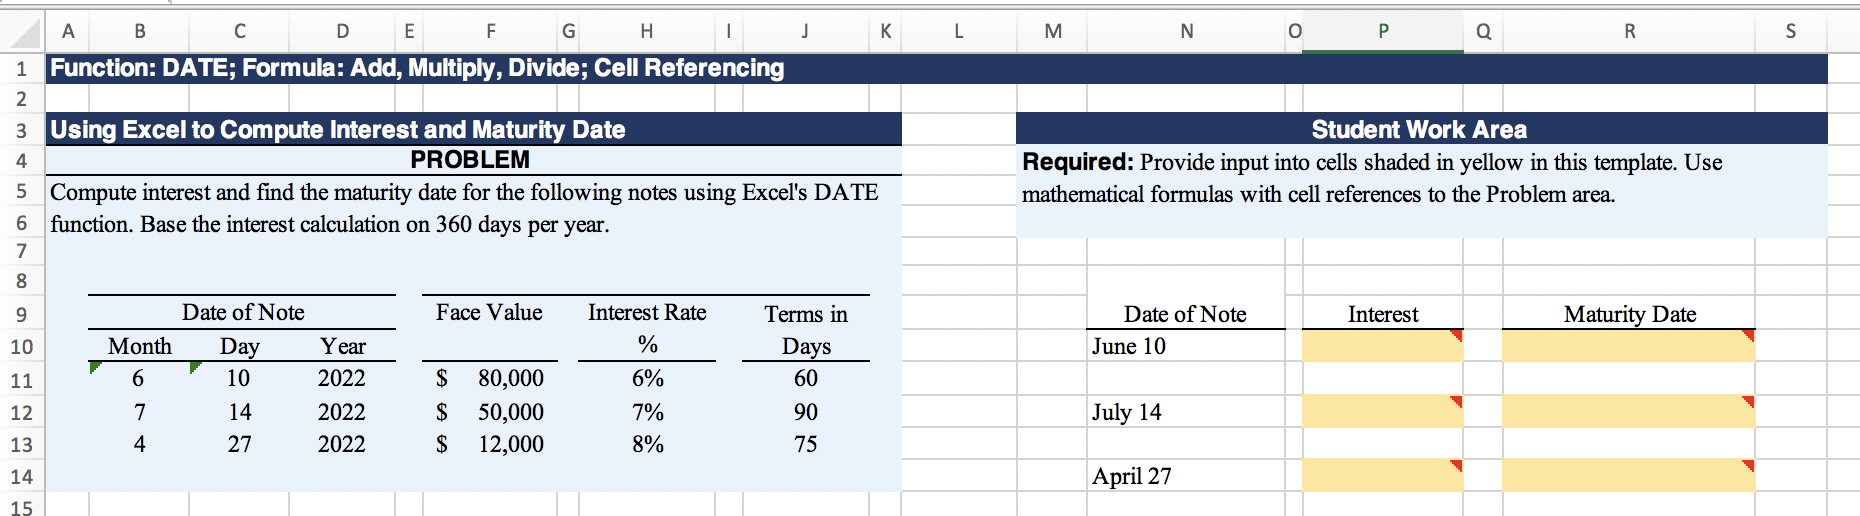Click the 'Interest Rate' column header
1860x516 pixels.
(x=647, y=313)
